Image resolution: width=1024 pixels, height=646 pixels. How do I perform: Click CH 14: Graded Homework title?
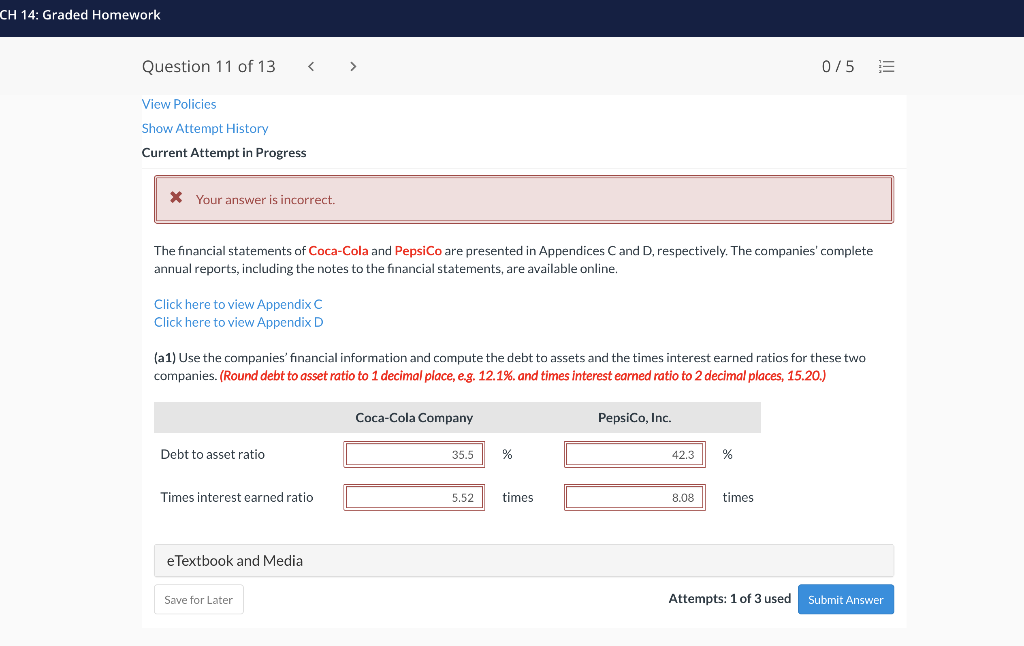[x=80, y=15]
